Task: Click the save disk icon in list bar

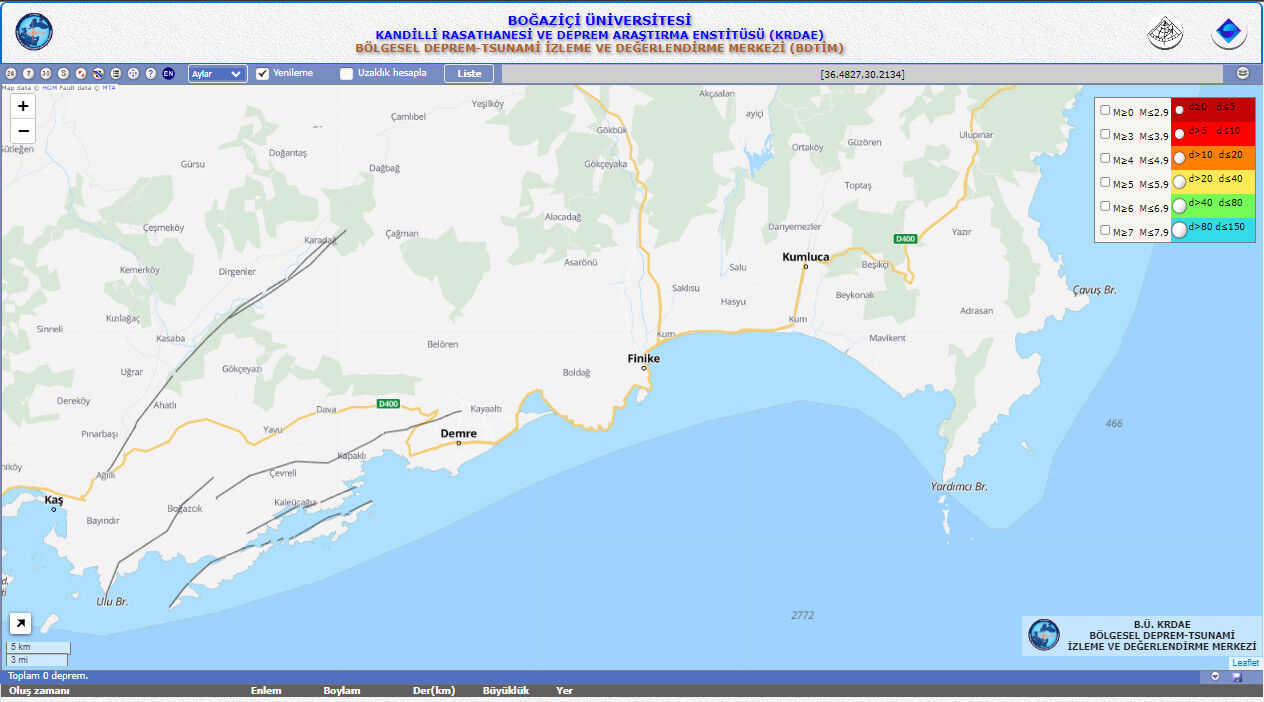Action: (1237, 677)
